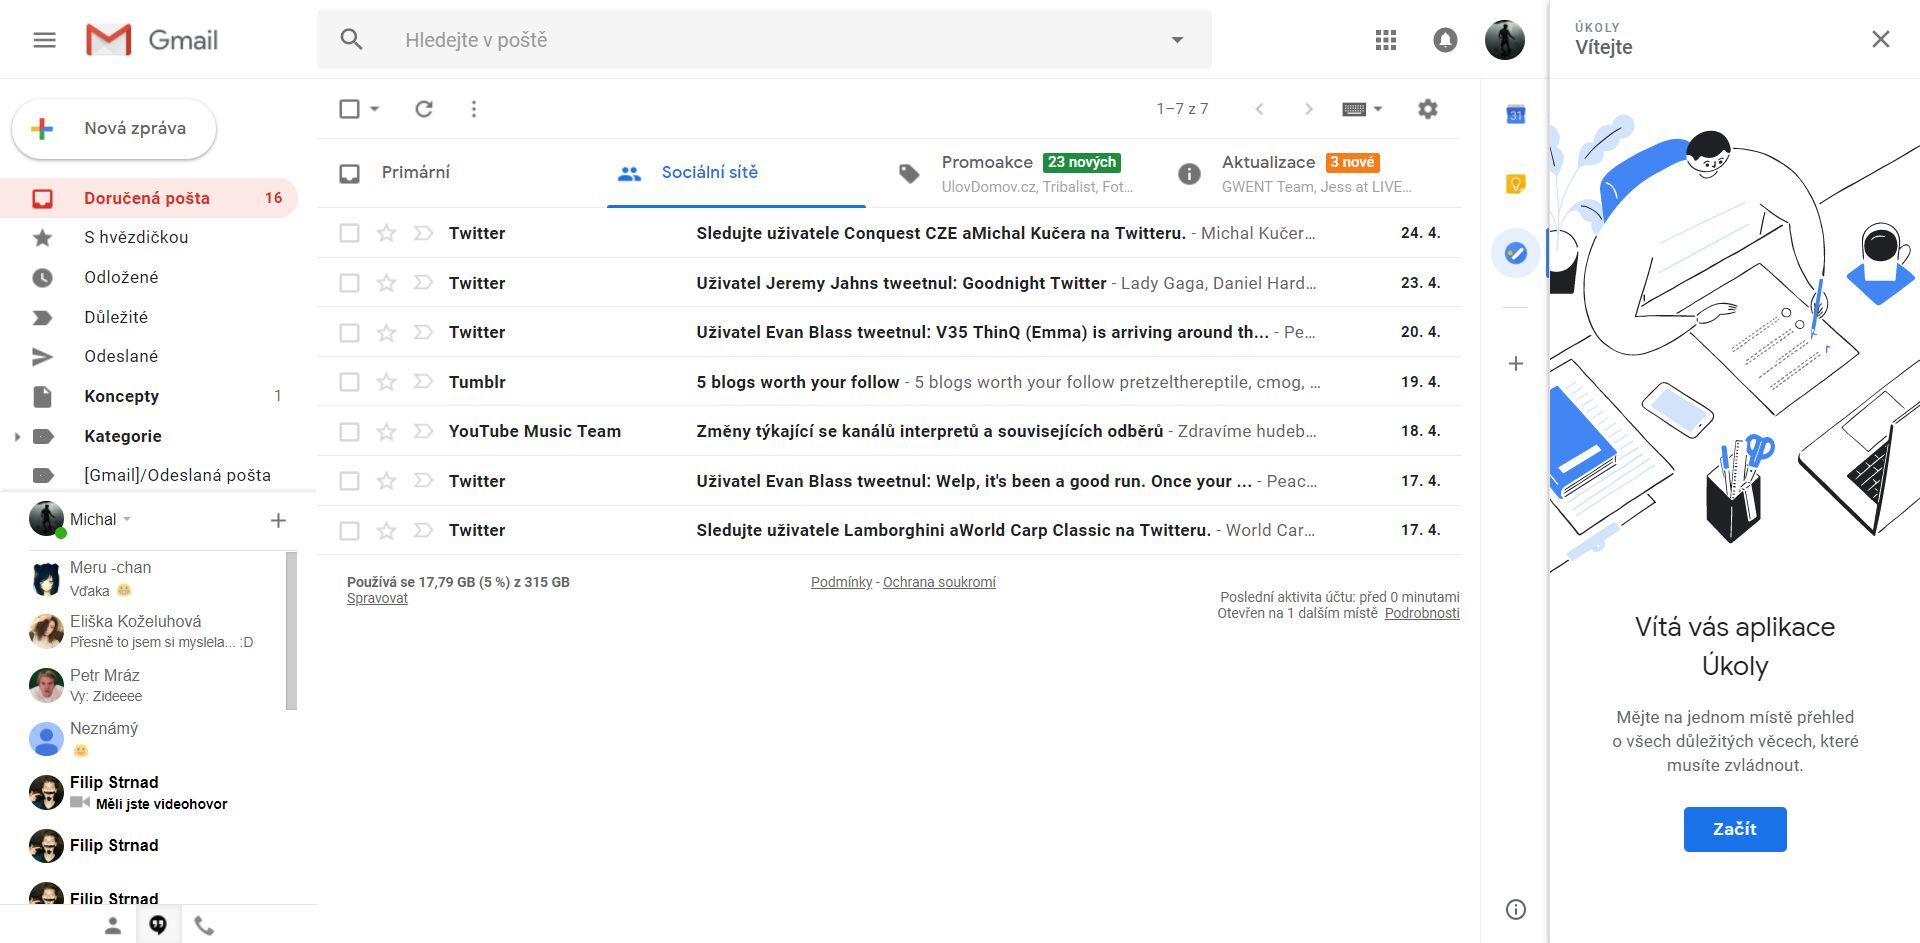Open Keep notes in the side panel
Viewport: 1920px width, 943px height.
[1514, 183]
